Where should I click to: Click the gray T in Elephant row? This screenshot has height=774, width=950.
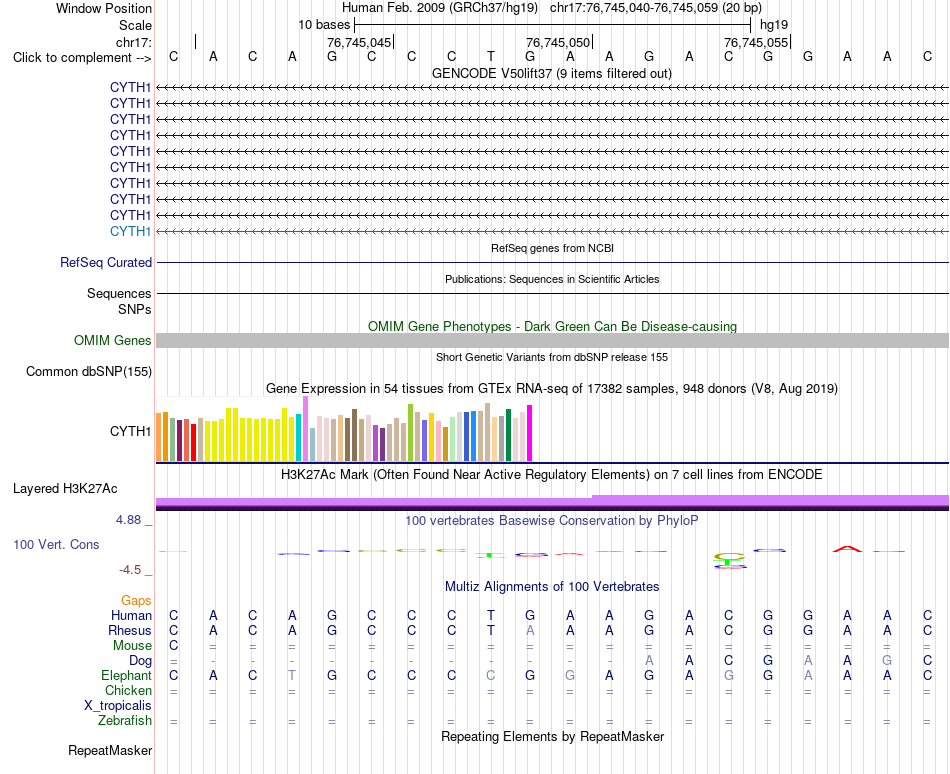pyautogui.click(x=292, y=676)
